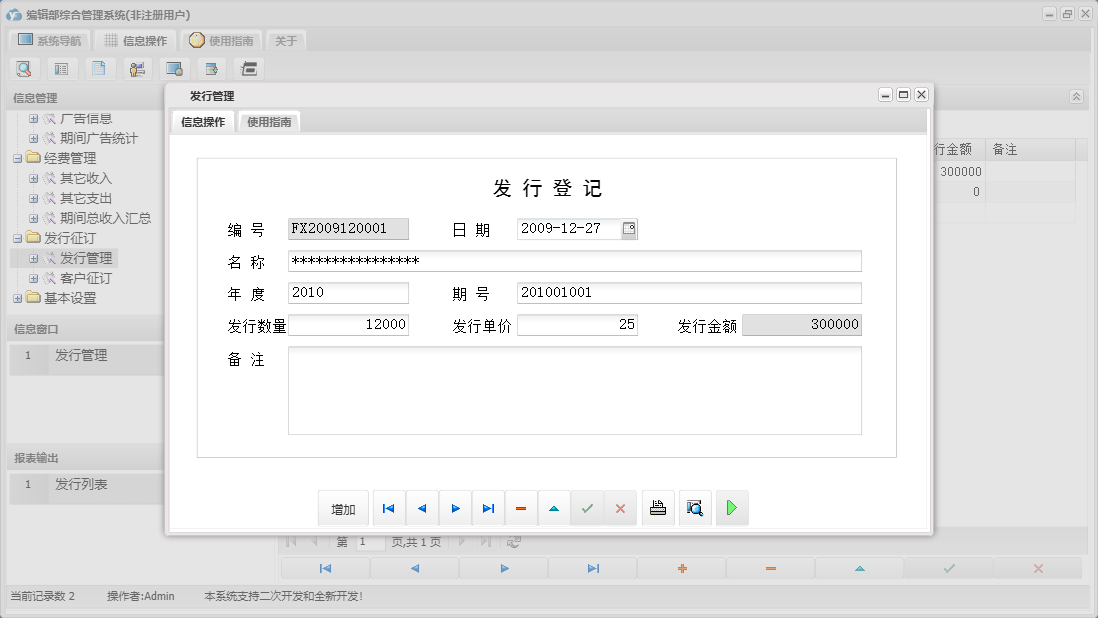This screenshot has height=618, width=1098.
Task: Collapse the right panel with double chevron
Action: (1076, 97)
